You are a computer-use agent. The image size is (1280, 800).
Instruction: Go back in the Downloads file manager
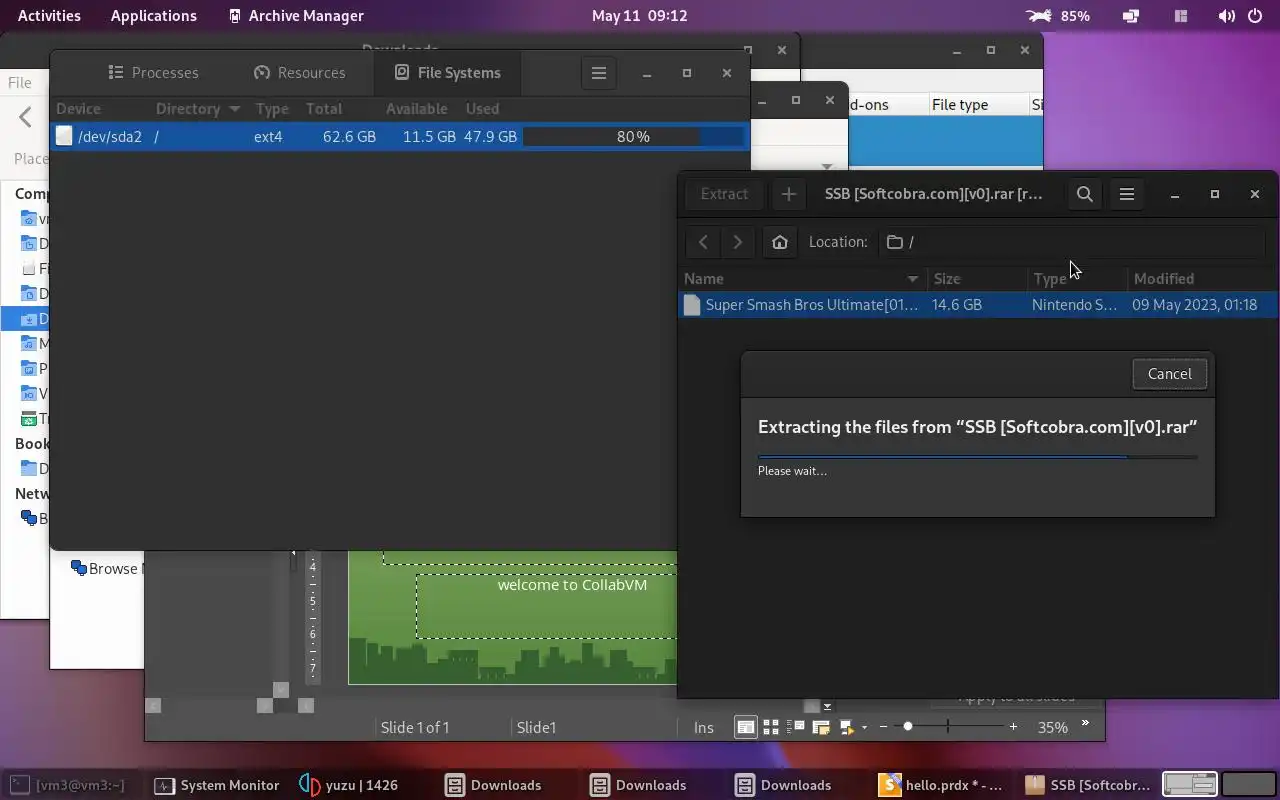pos(26,117)
